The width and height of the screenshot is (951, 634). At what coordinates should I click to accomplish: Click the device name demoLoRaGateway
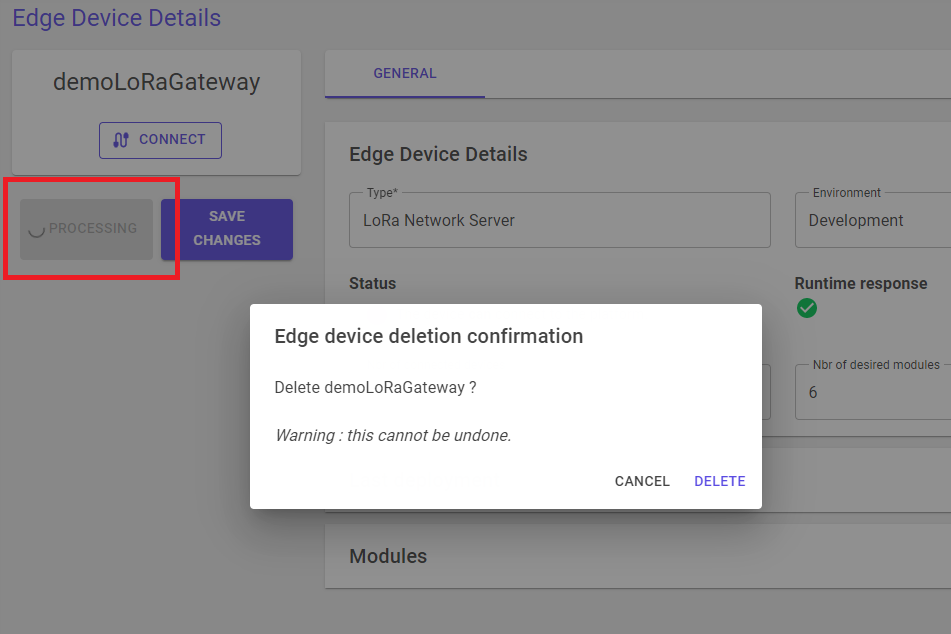(155, 82)
